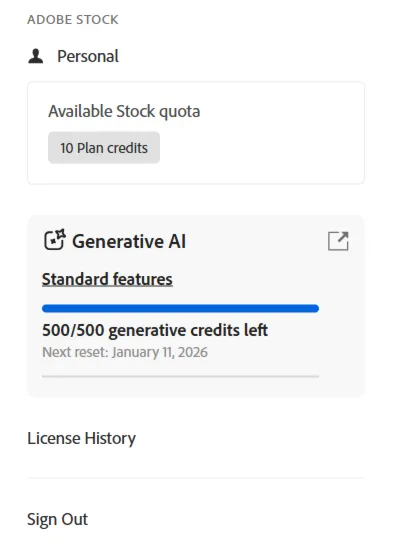Image resolution: width=406 pixels, height=557 pixels.
Task: Click the Personal profile silhouette icon
Action: 36,56
